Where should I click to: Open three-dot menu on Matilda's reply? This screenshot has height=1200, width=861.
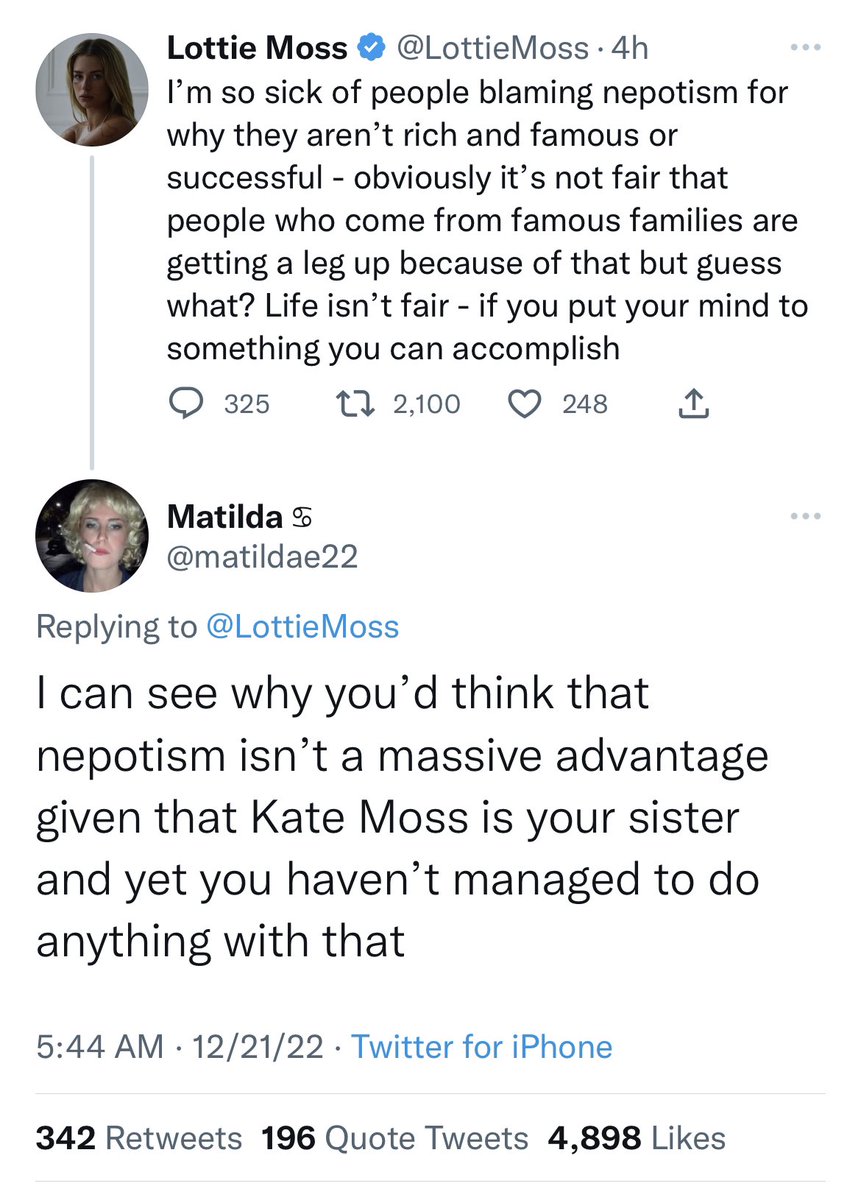804,516
